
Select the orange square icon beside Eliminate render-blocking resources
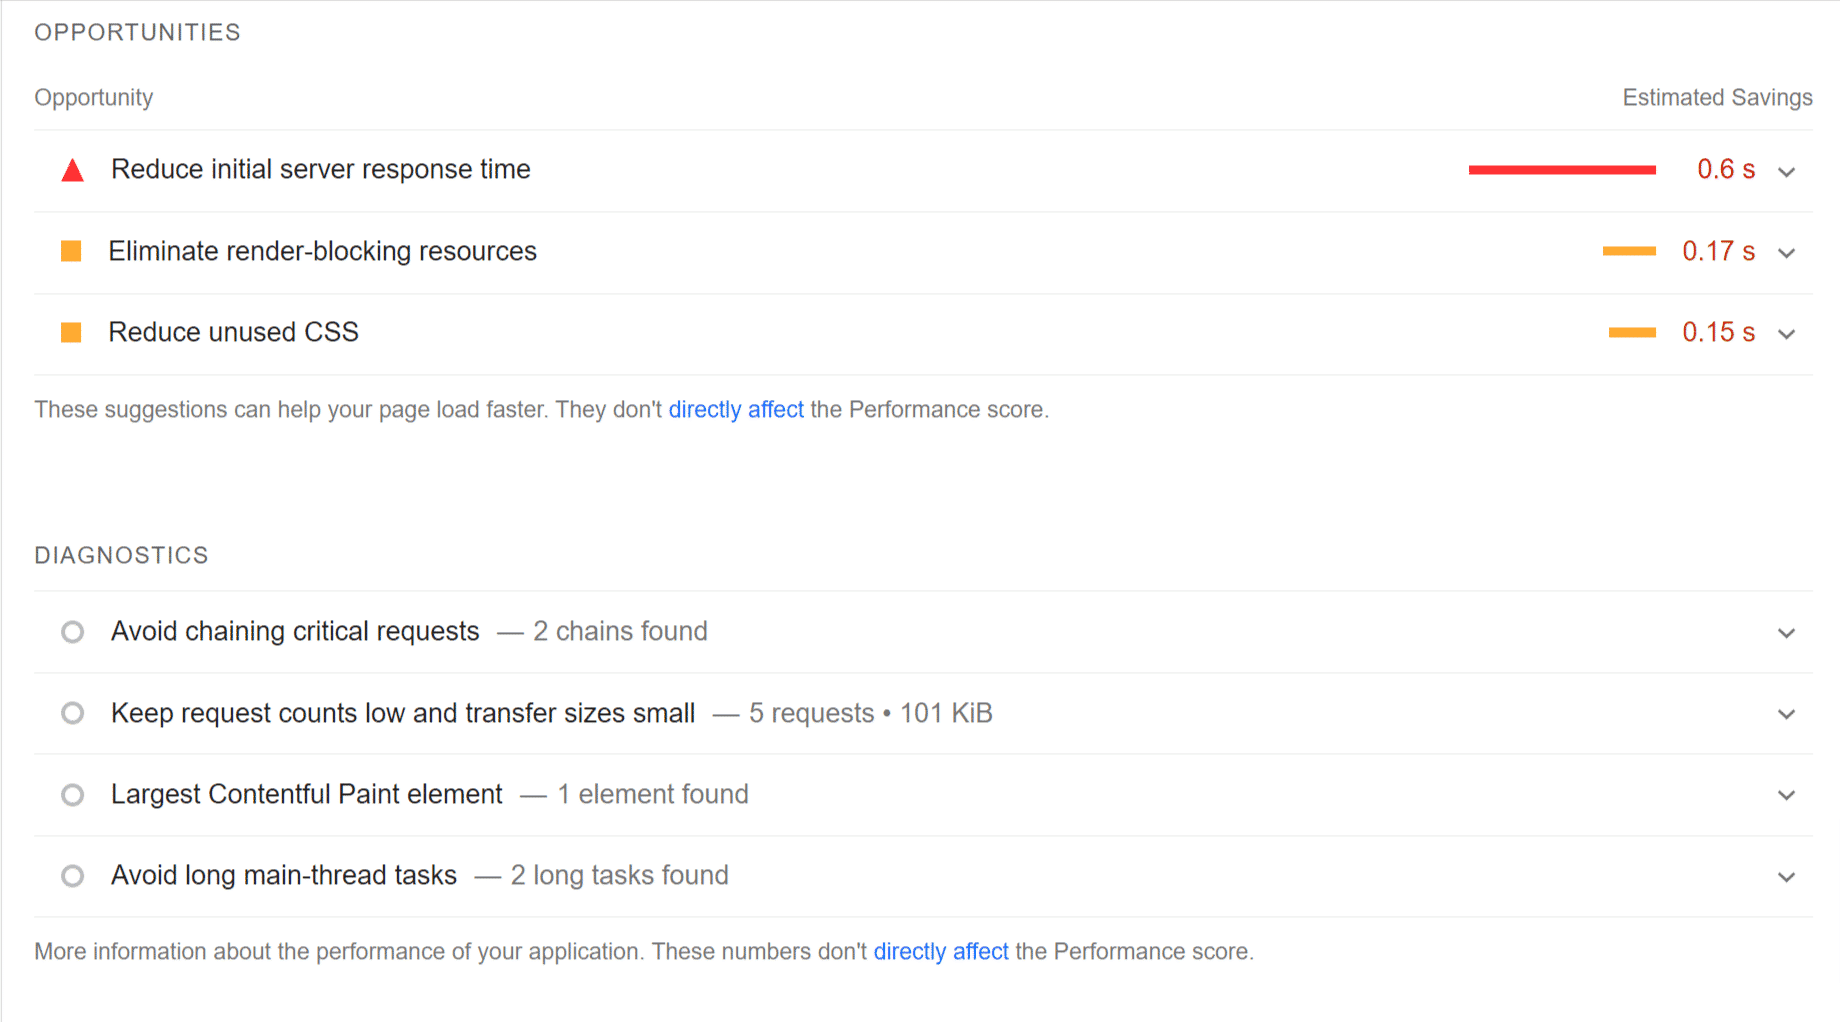71,251
